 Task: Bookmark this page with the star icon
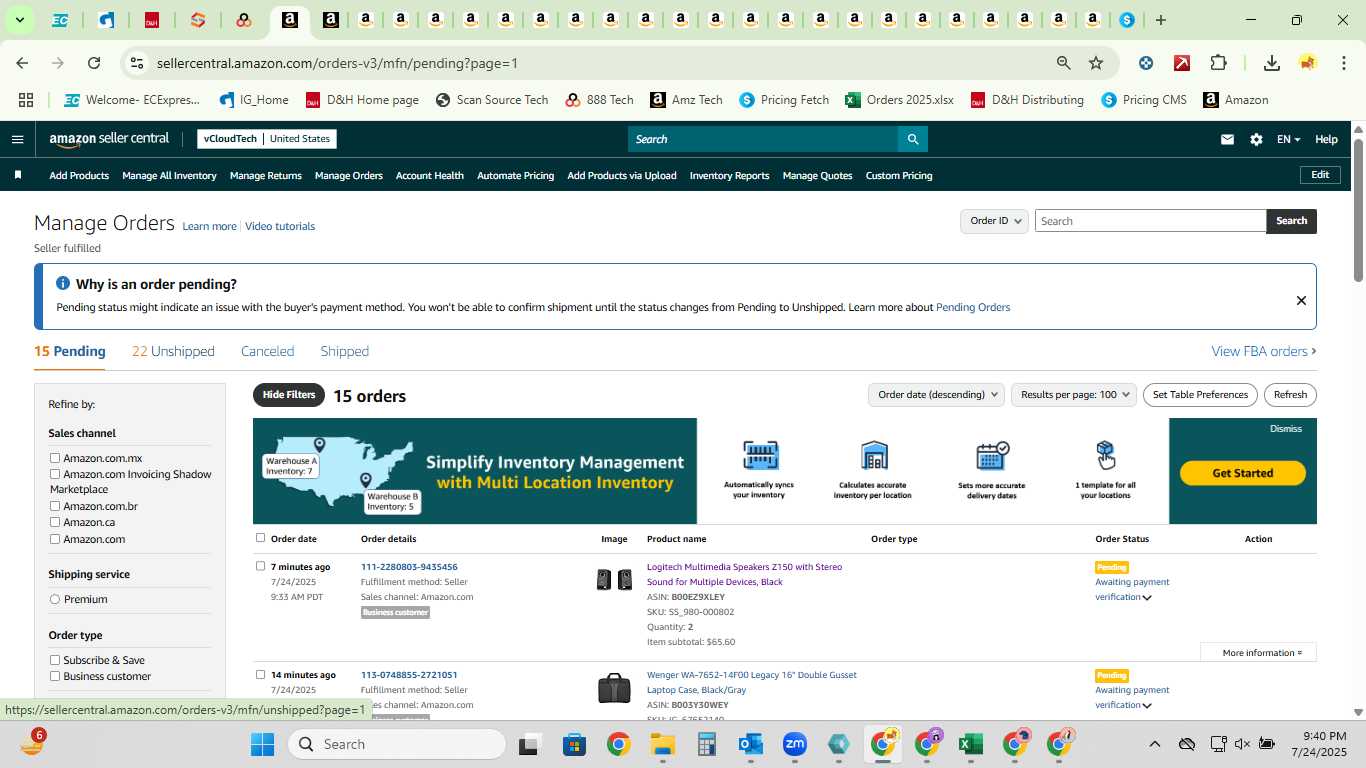click(1096, 63)
